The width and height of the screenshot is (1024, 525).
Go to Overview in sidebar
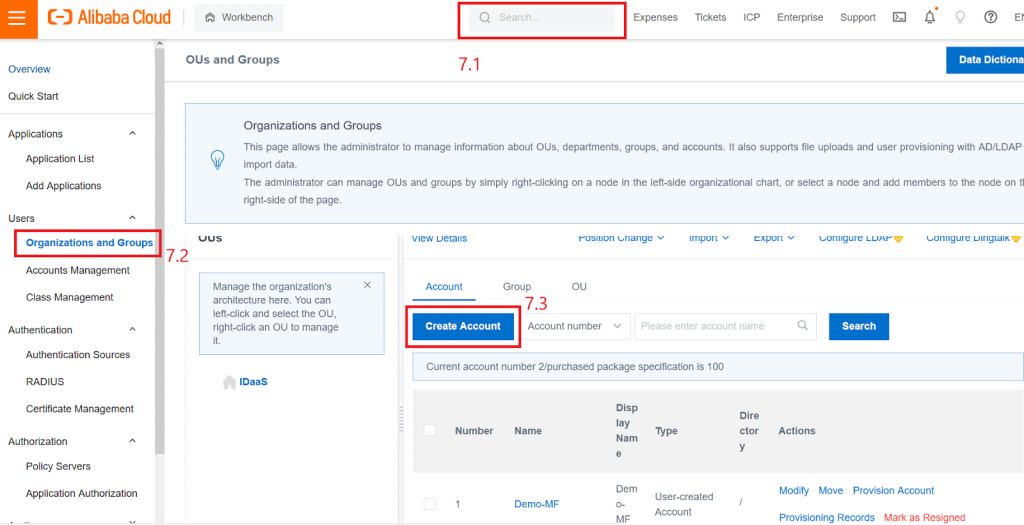point(29,69)
